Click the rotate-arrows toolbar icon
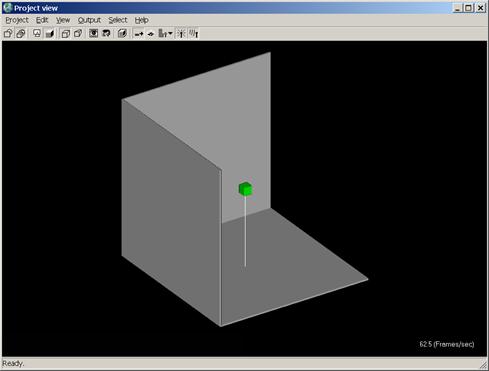 point(106,33)
